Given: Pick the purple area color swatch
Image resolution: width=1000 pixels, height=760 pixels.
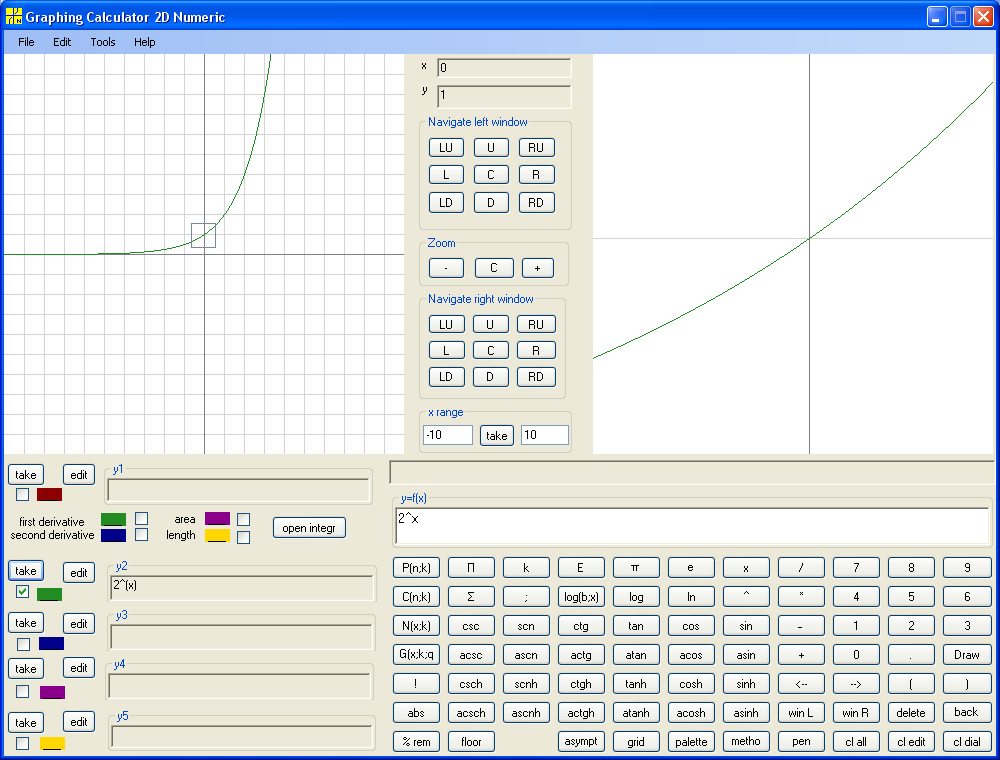Looking at the screenshot, I should pos(217,518).
